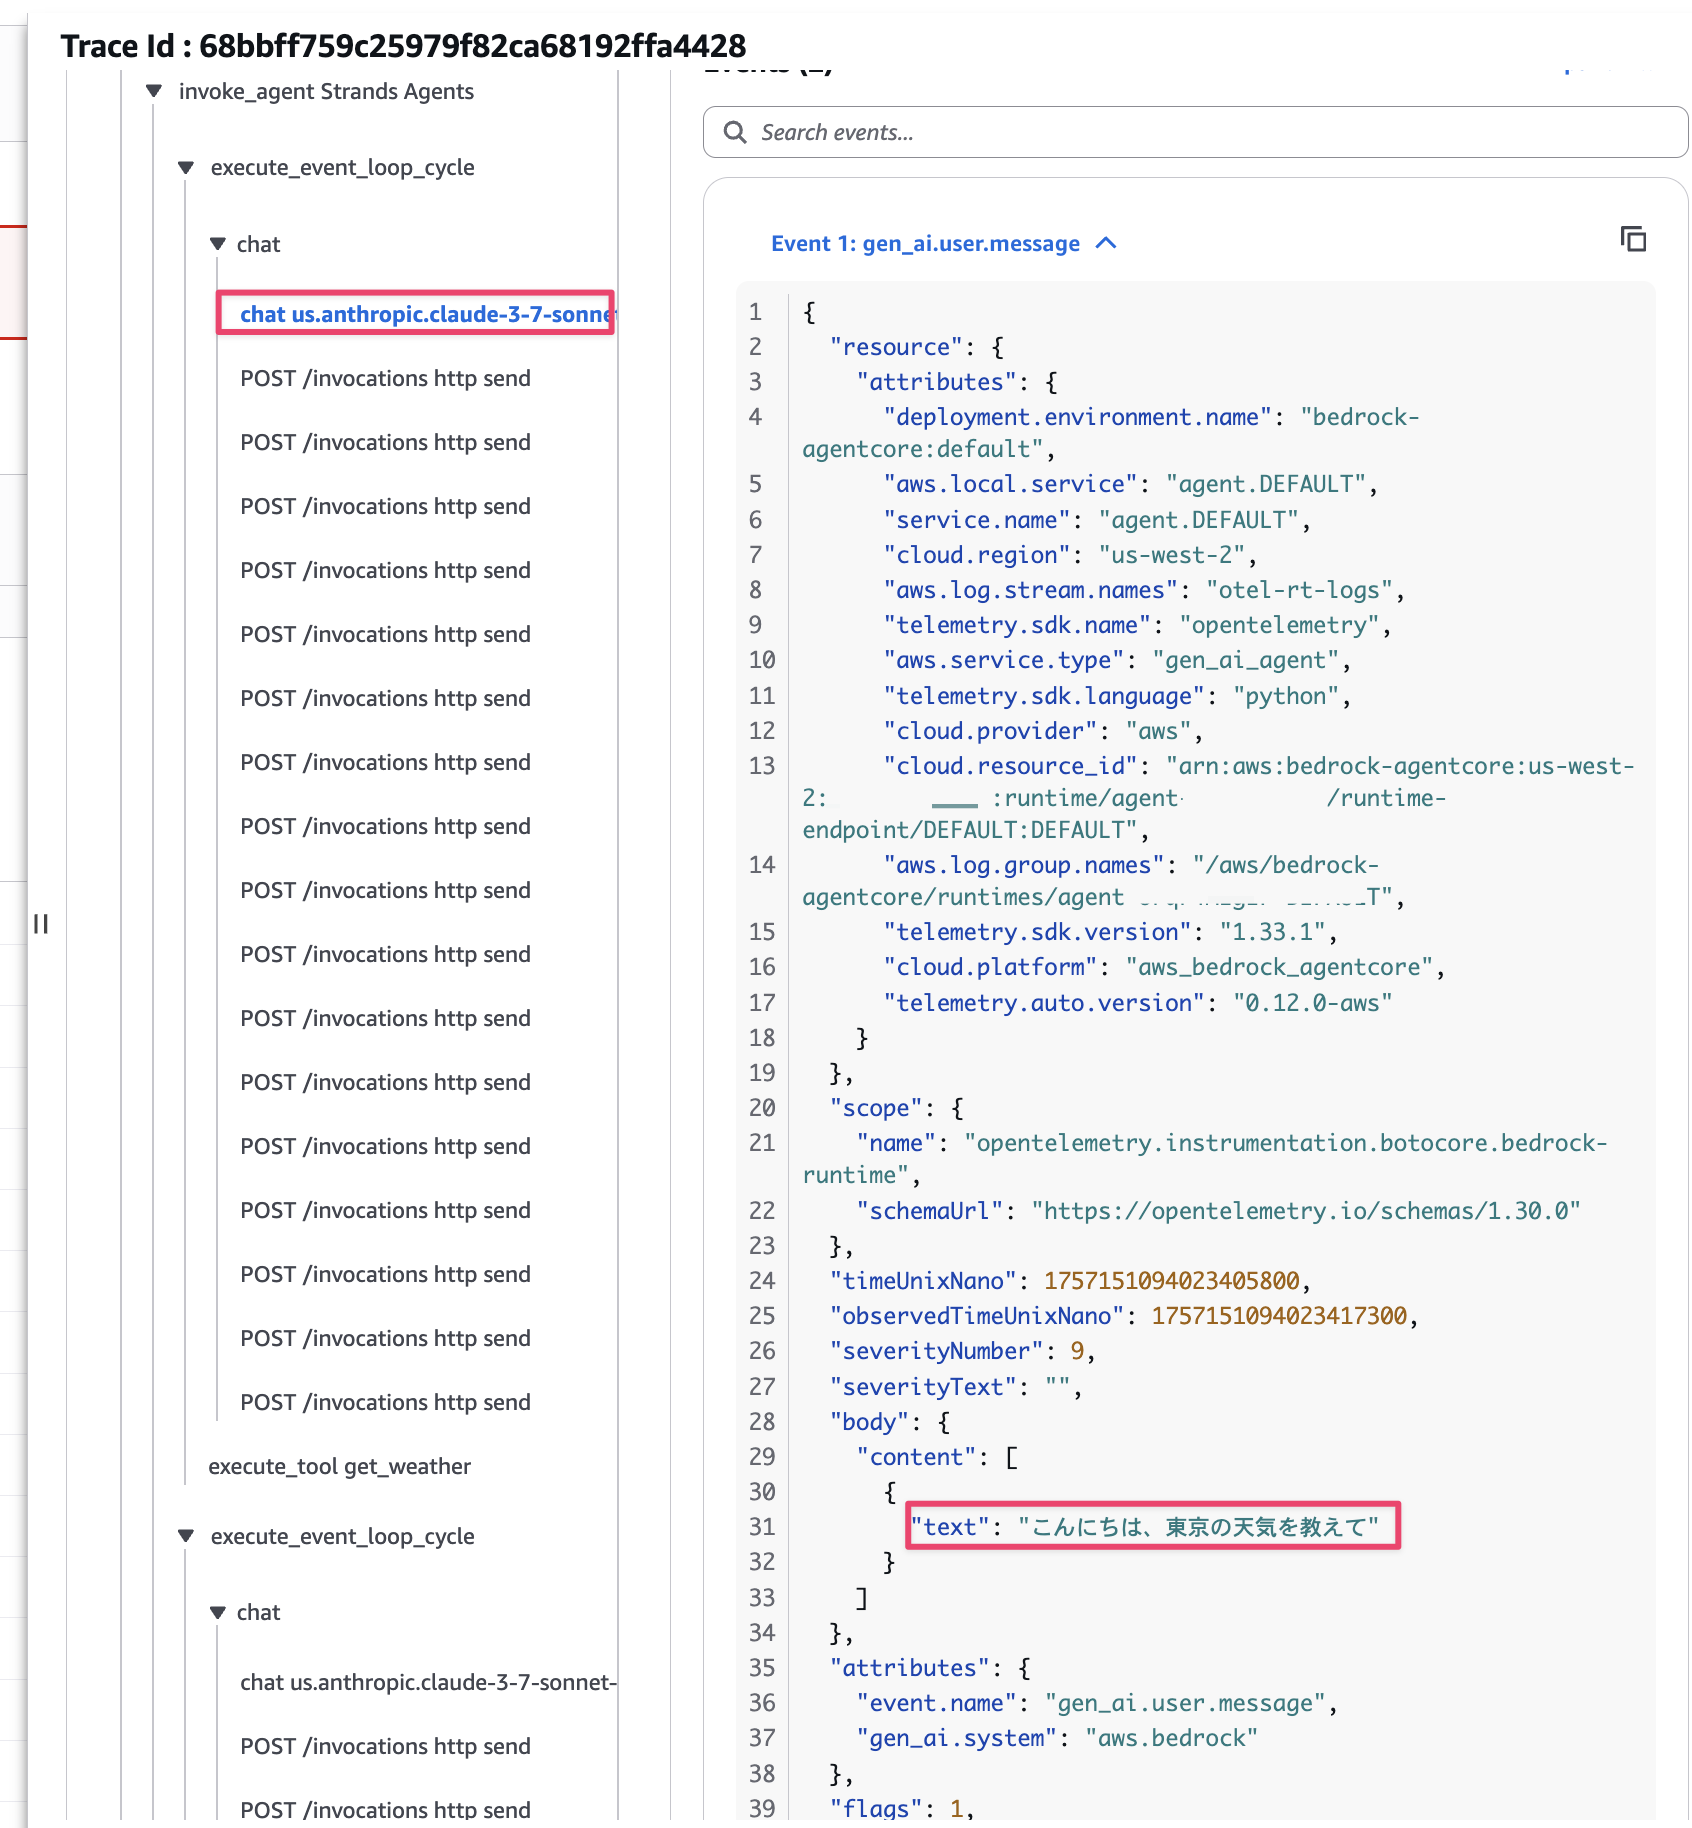Click the "severityNumber": 9 line
This screenshot has height=1828, width=1692.
pyautogui.click(x=962, y=1351)
